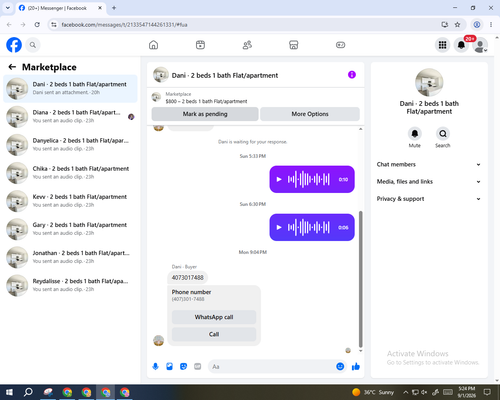Open the Facebook logo home link

14,45
